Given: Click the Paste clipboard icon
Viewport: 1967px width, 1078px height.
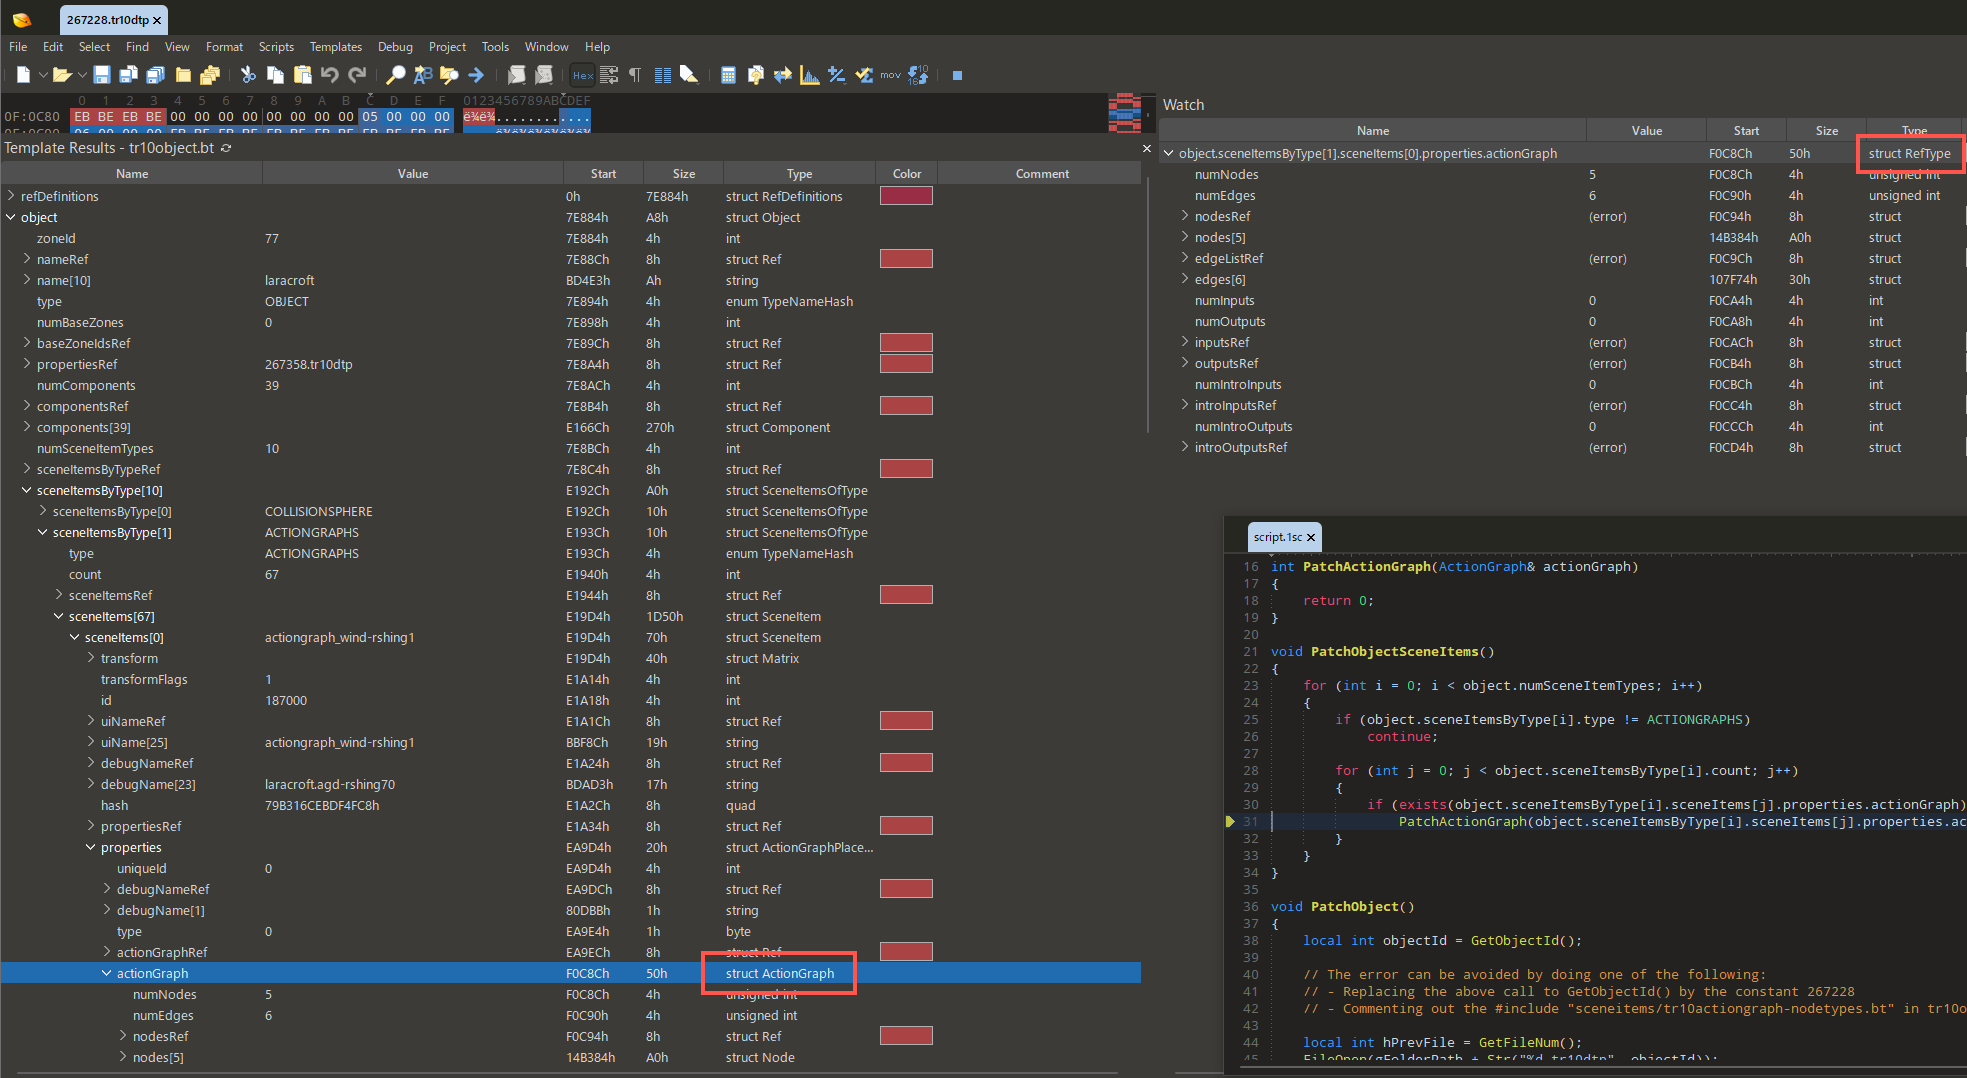Looking at the screenshot, I should point(302,75).
